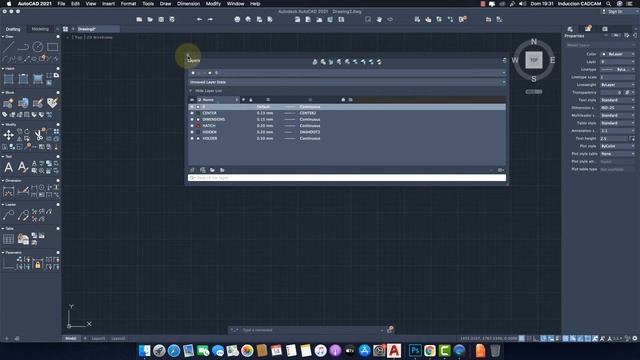The image size is (640, 360).
Task: Toggle visibility of HIDDEN layer
Action: click(x=192, y=132)
